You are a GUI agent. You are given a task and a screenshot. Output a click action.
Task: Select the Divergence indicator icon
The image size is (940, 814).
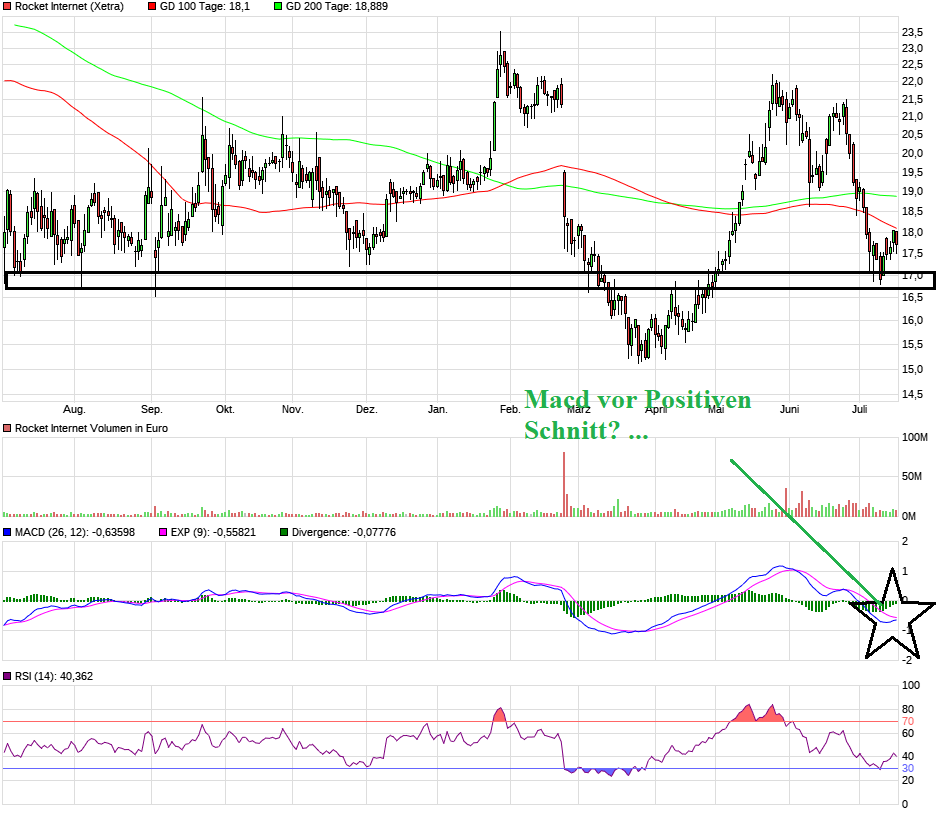283,532
